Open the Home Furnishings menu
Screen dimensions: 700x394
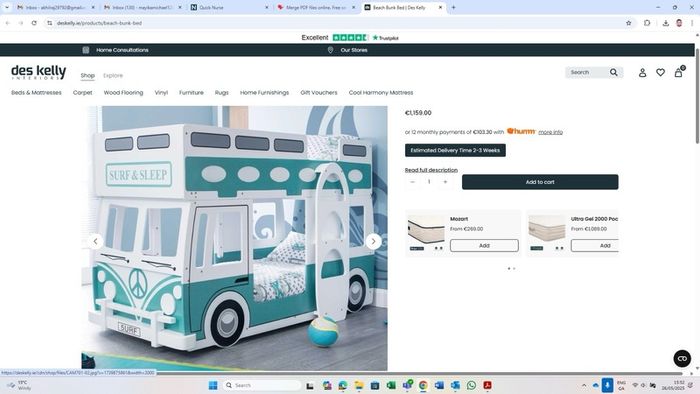pos(264,93)
